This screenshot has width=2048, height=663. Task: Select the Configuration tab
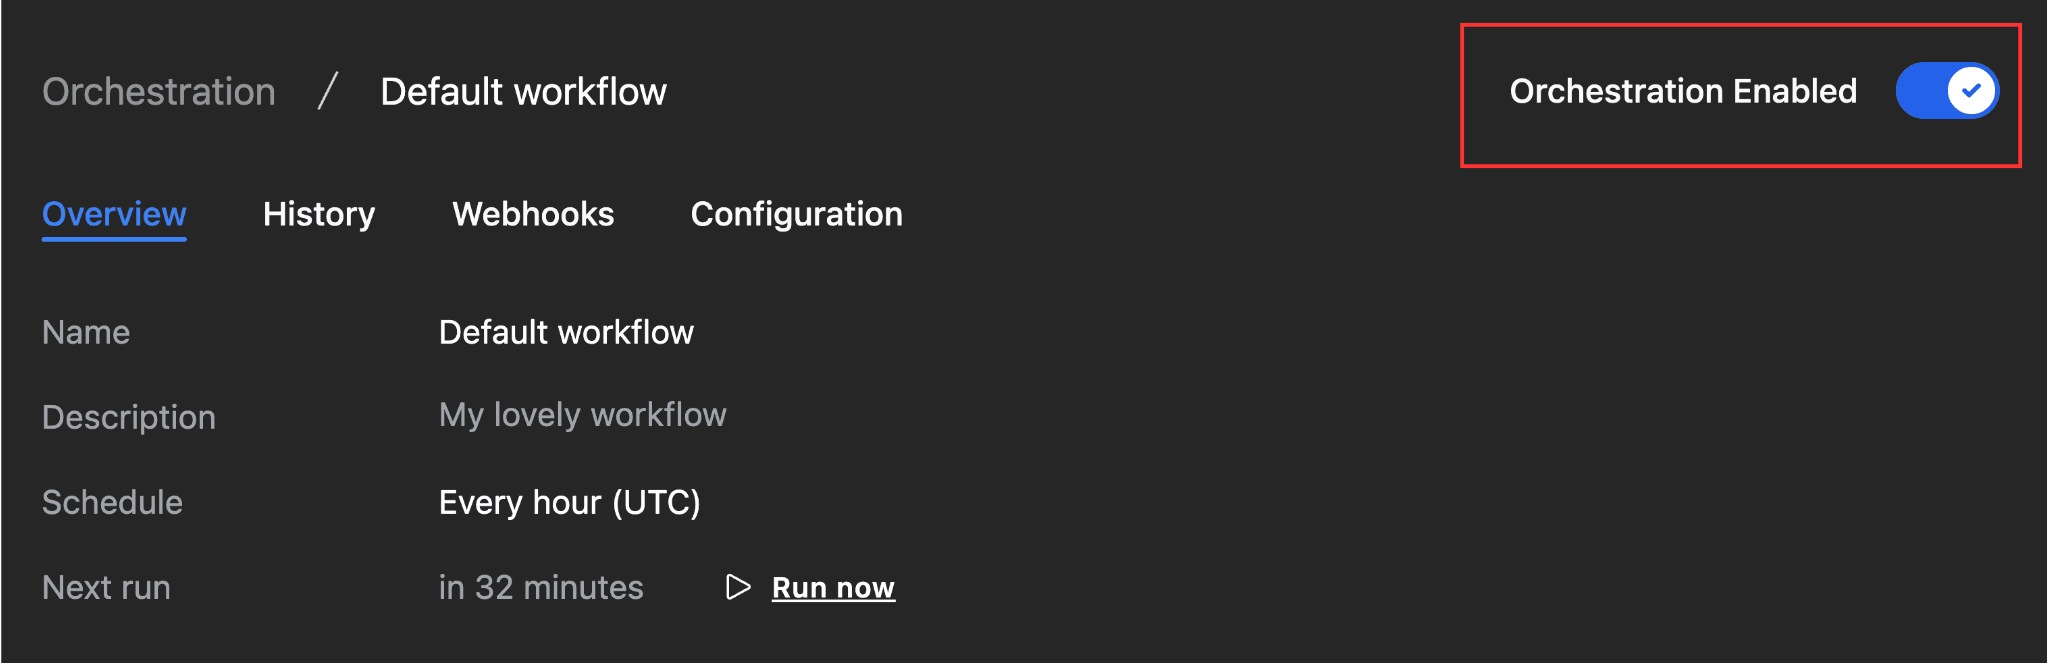tap(795, 214)
